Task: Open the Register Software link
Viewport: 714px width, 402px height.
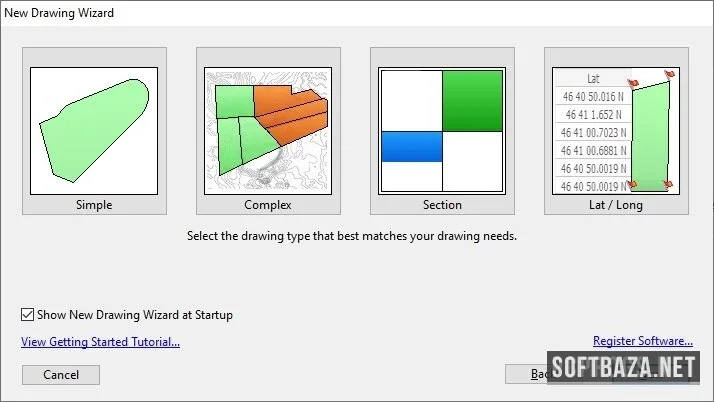Action: point(643,341)
